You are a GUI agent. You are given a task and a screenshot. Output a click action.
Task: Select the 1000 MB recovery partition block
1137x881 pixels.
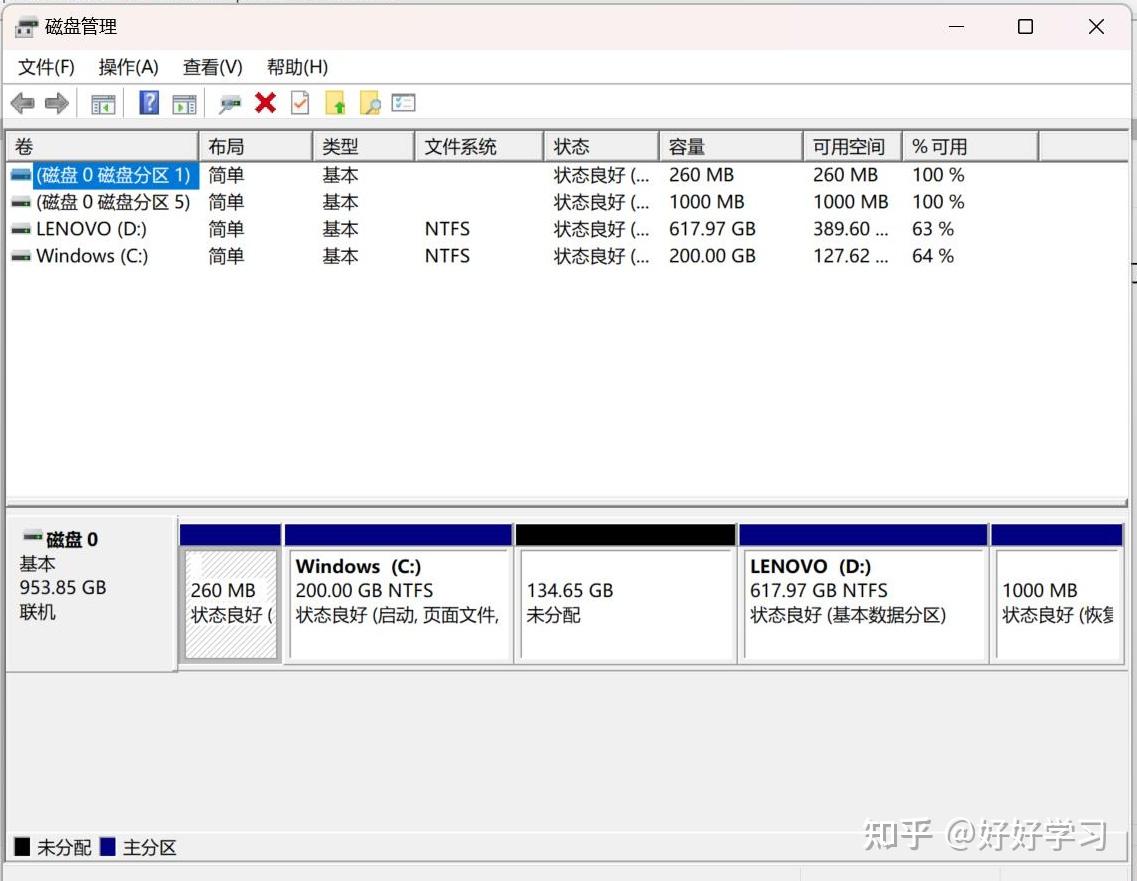pyautogui.click(x=1057, y=594)
